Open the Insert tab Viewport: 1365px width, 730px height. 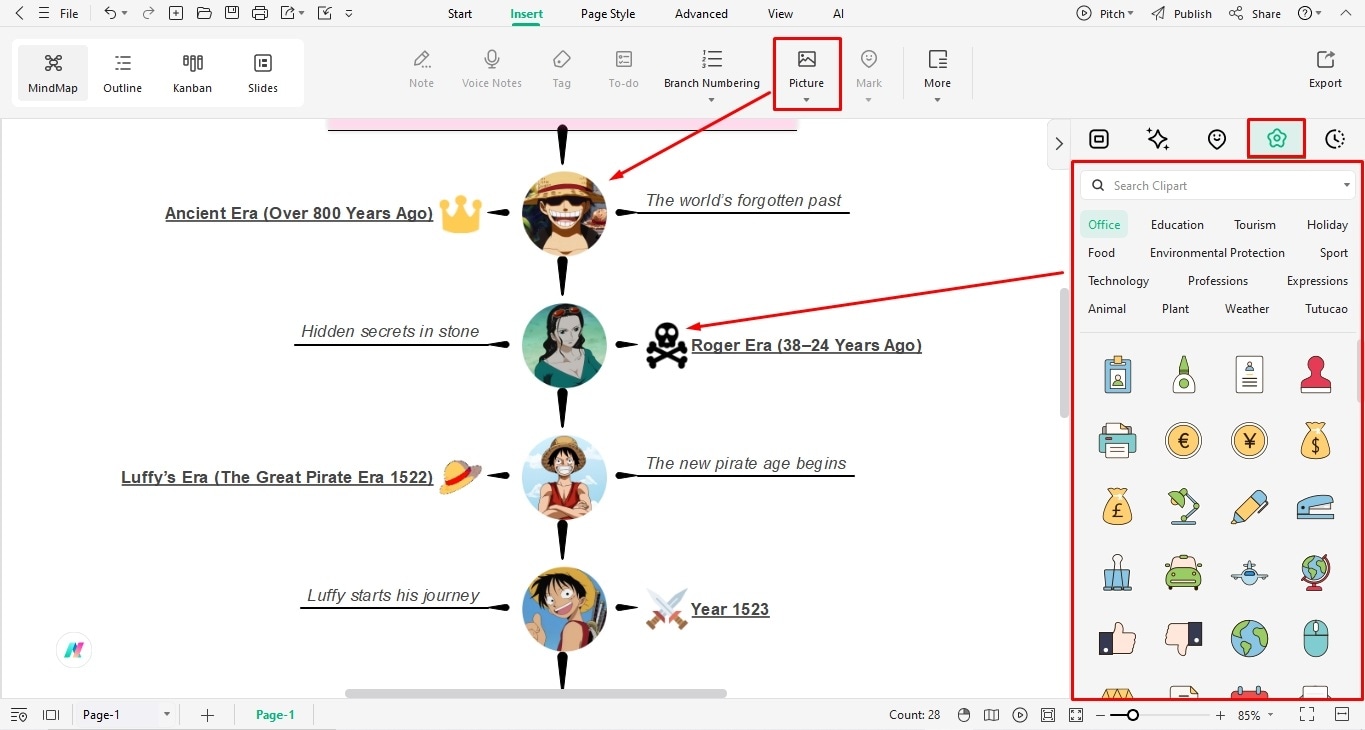pos(527,14)
